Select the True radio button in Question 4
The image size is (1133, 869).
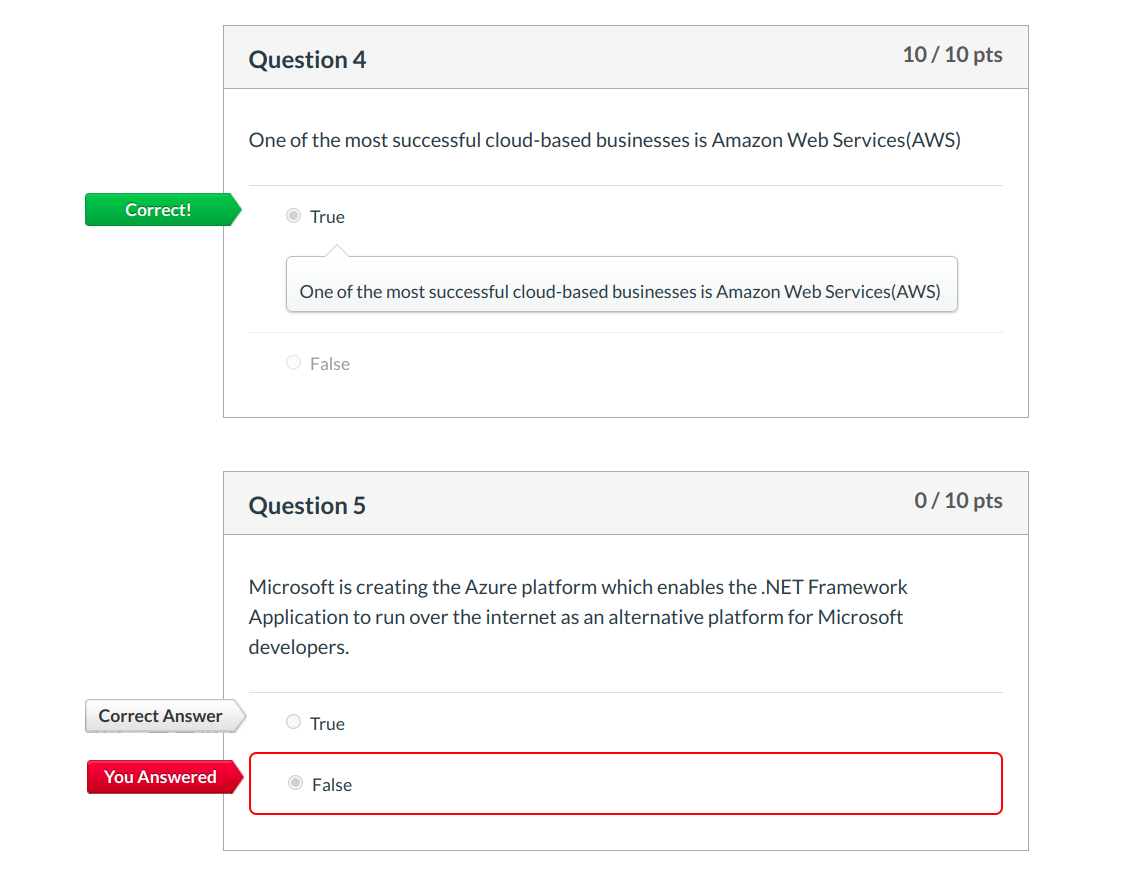pos(293,216)
